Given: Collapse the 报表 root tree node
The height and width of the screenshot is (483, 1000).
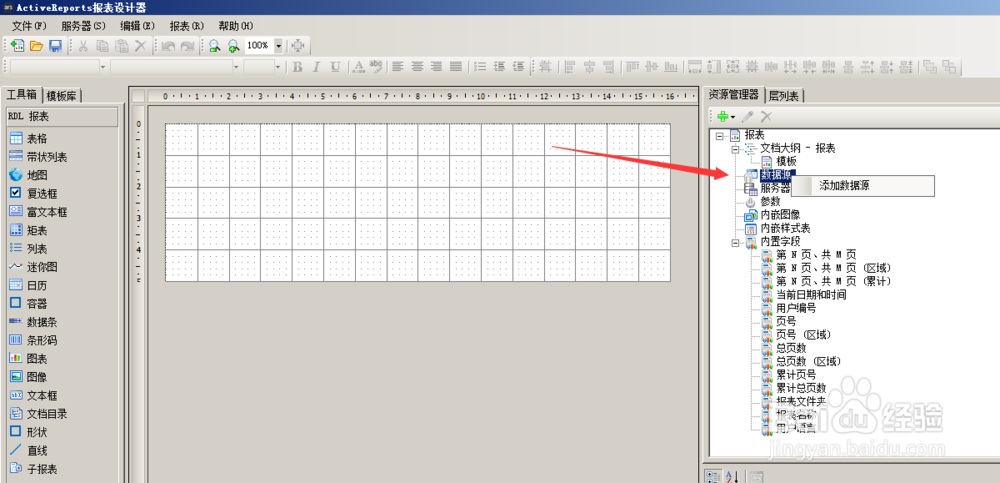Looking at the screenshot, I should [x=719, y=135].
